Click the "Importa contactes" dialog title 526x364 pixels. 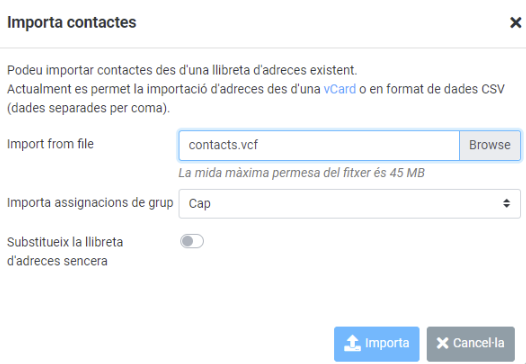point(72,22)
